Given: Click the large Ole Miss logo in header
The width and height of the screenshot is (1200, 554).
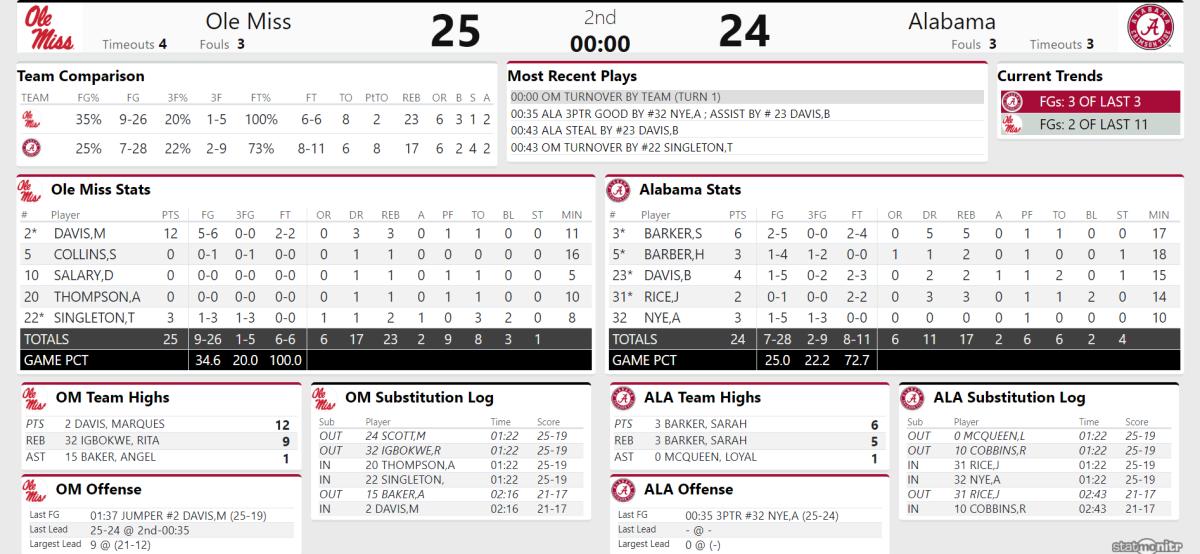Looking at the screenshot, I should click(43, 27).
